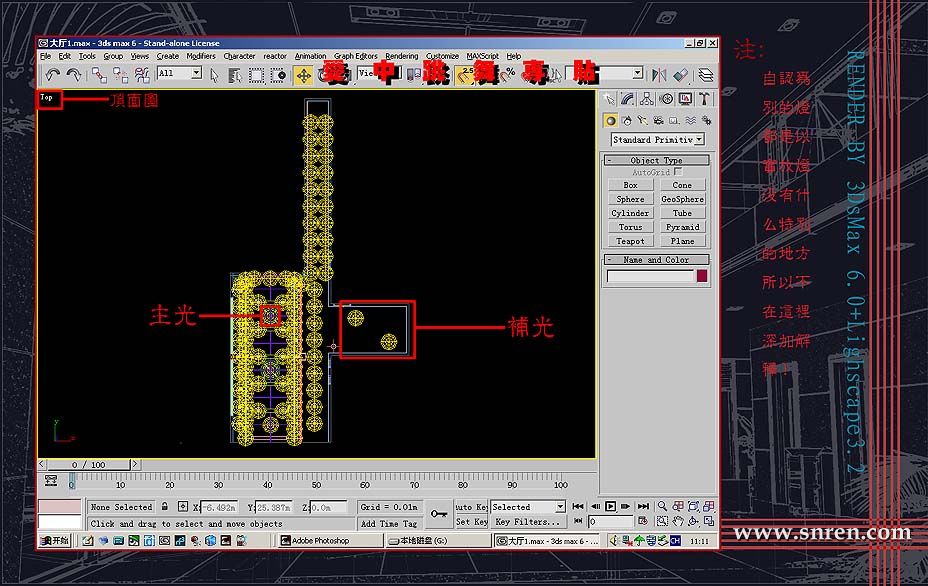
Task: Activate the Select and Link tool
Action: pos(99,75)
